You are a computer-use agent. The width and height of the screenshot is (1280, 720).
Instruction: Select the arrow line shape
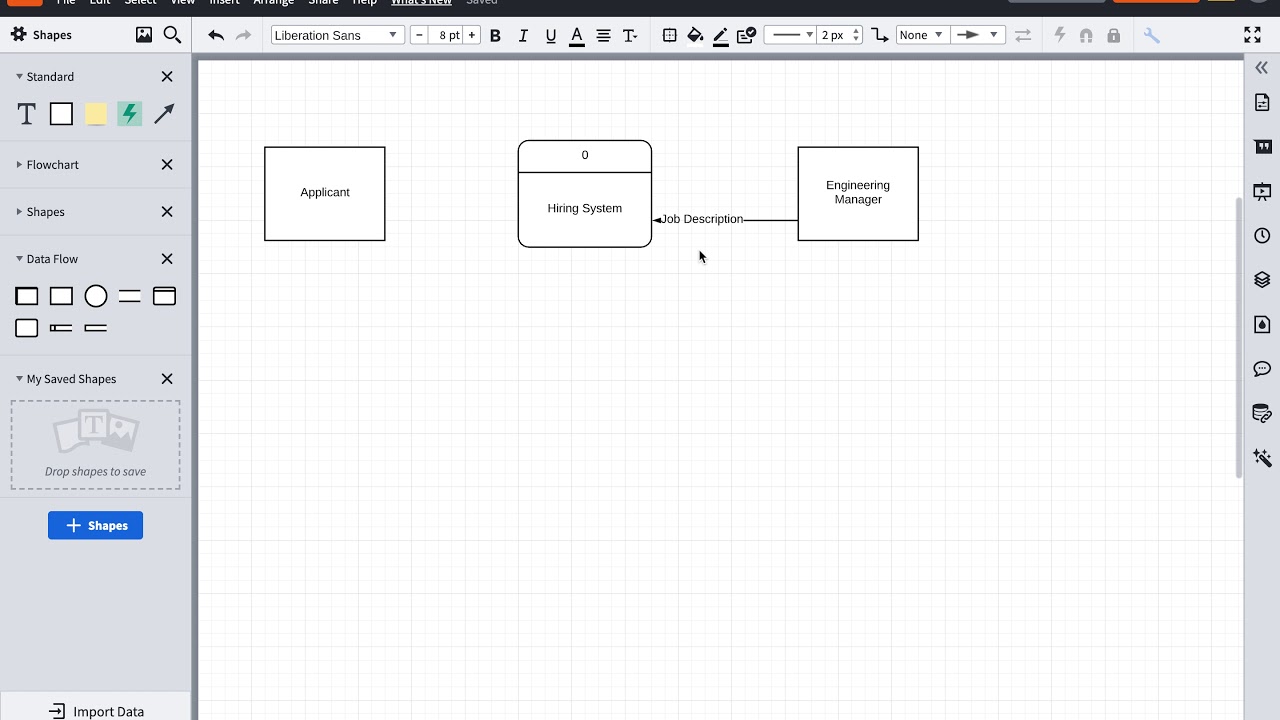[164, 114]
